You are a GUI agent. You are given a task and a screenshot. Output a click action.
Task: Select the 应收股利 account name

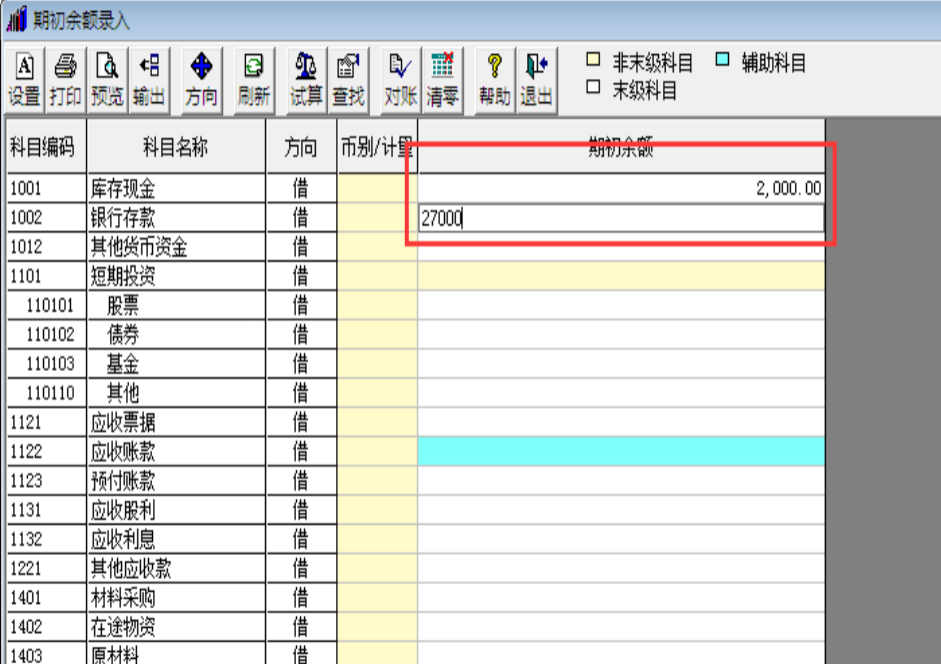point(122,510)
